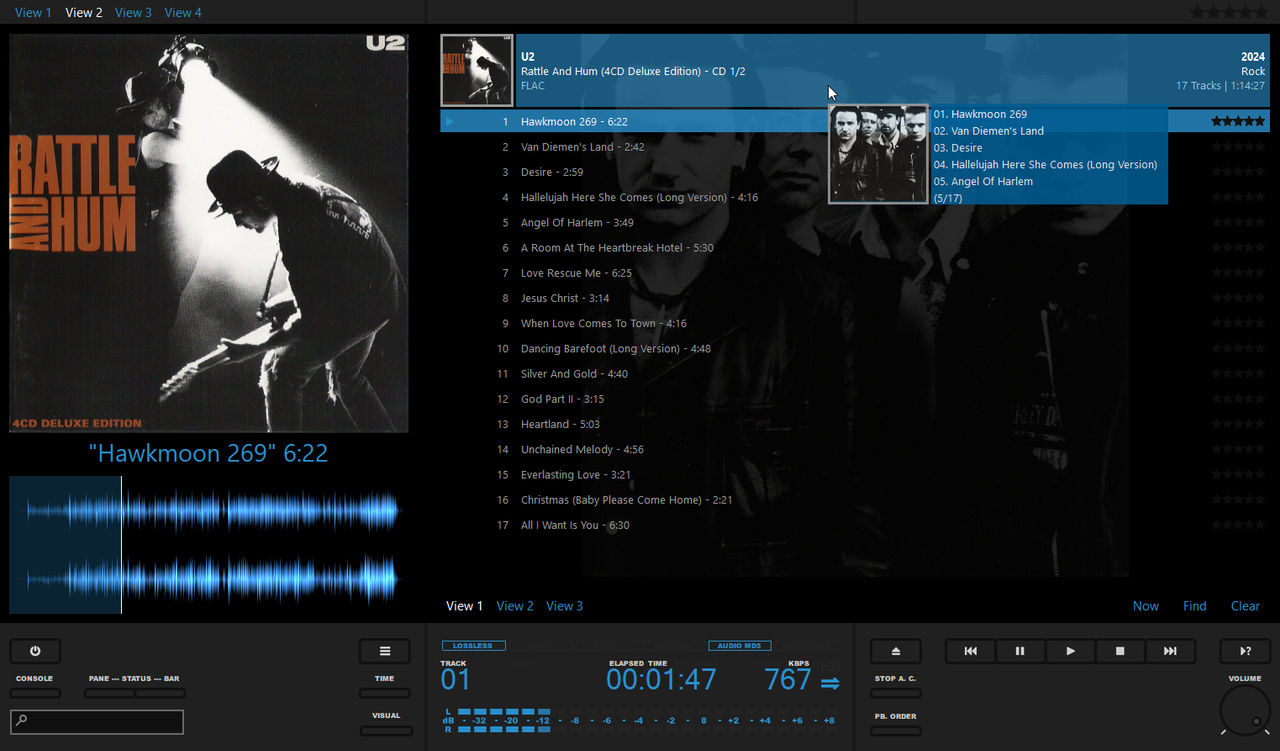Viewport: 1280px width, 751px height.
Task: Click the power button icon
Action: (35, 651)
